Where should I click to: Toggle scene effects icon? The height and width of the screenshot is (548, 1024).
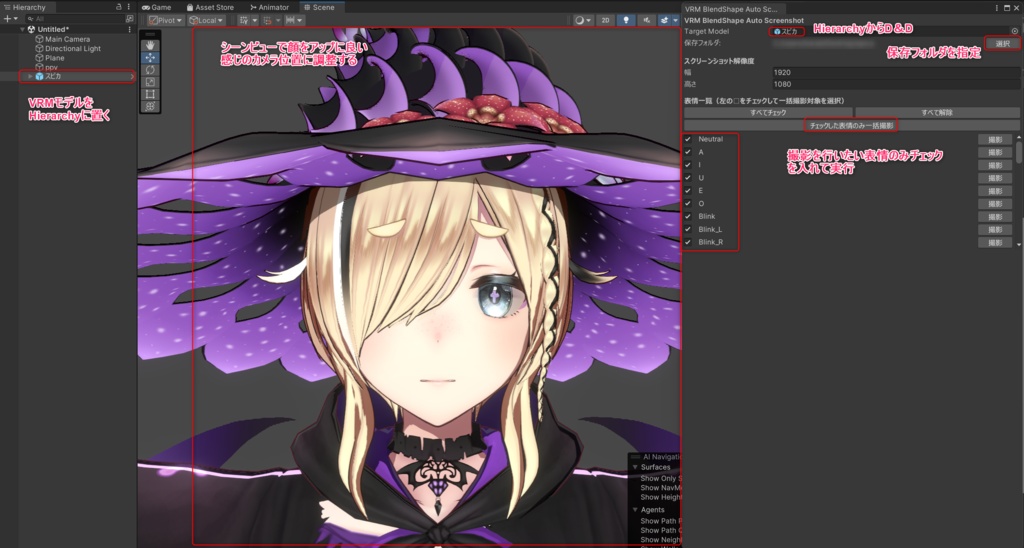tap(664, 20)
